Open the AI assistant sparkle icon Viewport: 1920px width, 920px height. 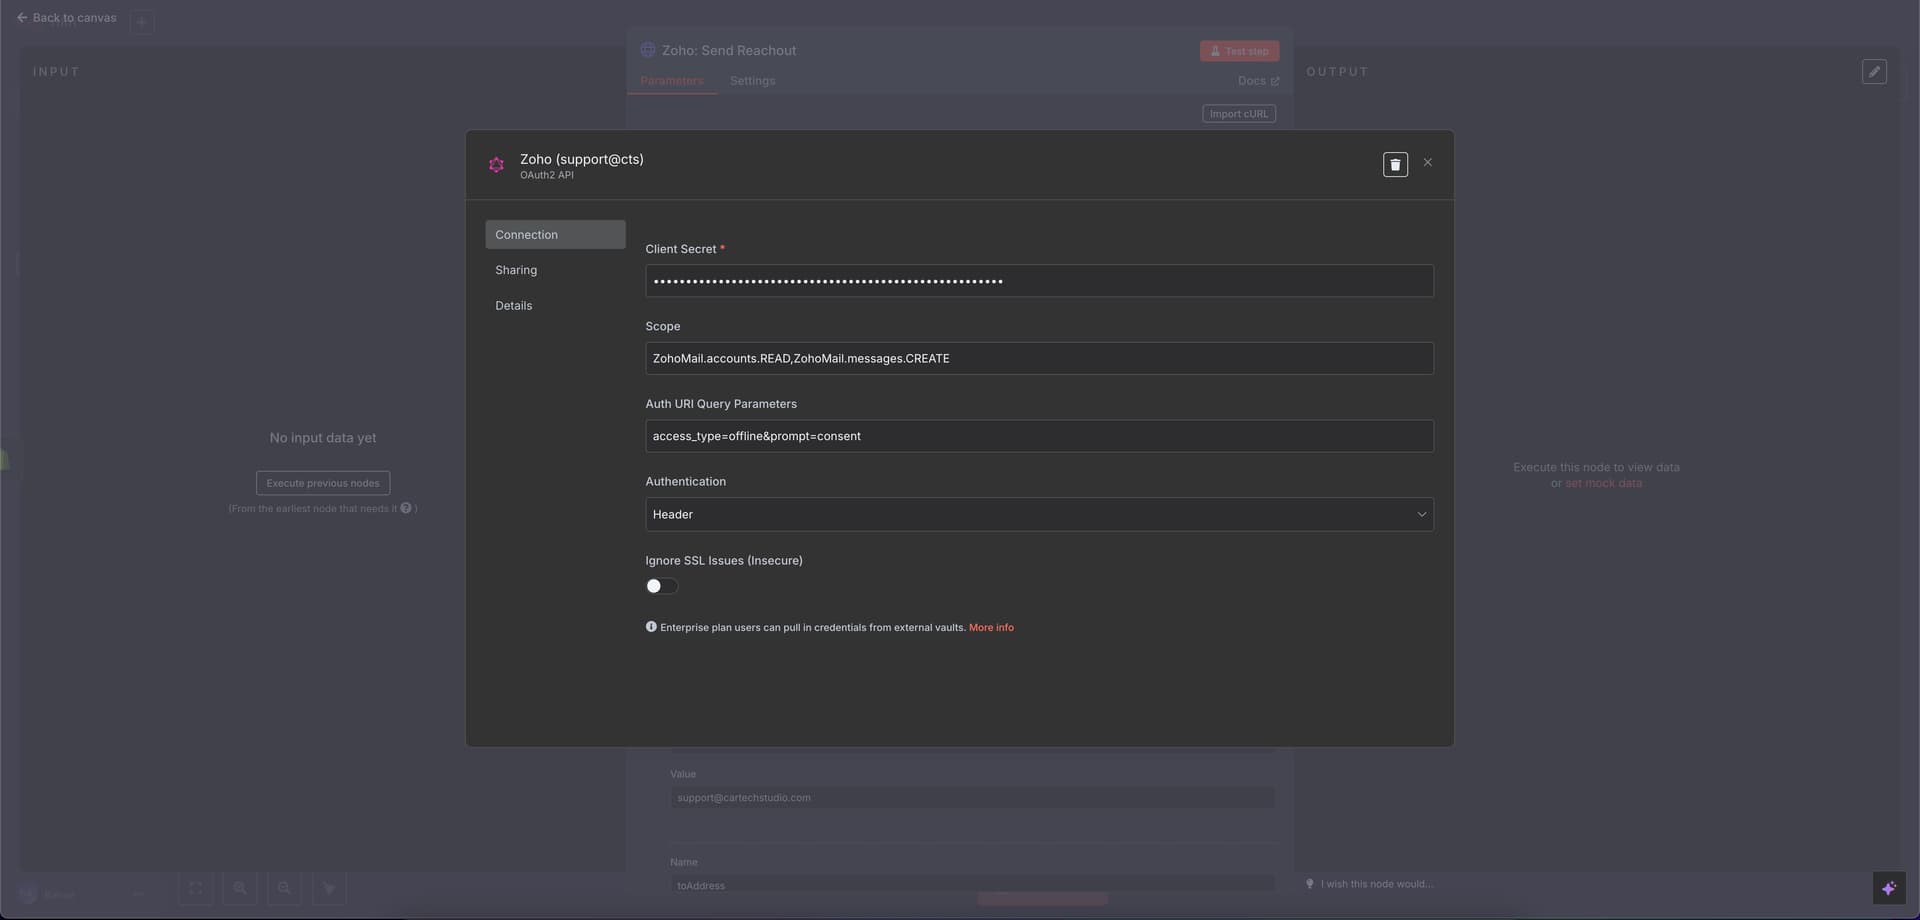coord(1888,888)
